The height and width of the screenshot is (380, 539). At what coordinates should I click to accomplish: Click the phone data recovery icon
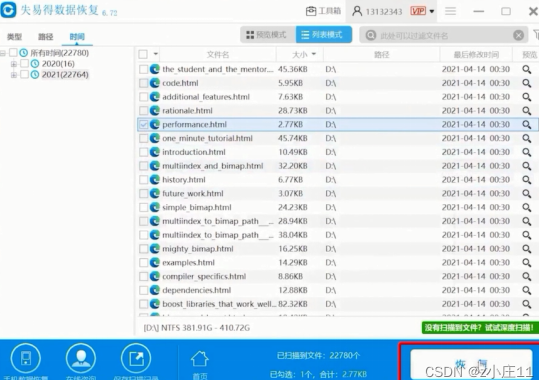pyautogui.click(x=26, y=358)
